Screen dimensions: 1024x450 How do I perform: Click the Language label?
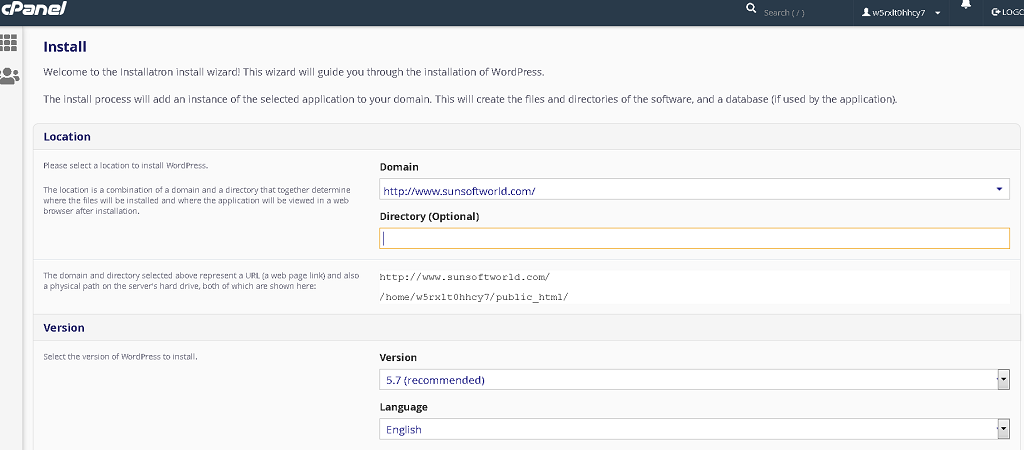(x=404, y=407)
